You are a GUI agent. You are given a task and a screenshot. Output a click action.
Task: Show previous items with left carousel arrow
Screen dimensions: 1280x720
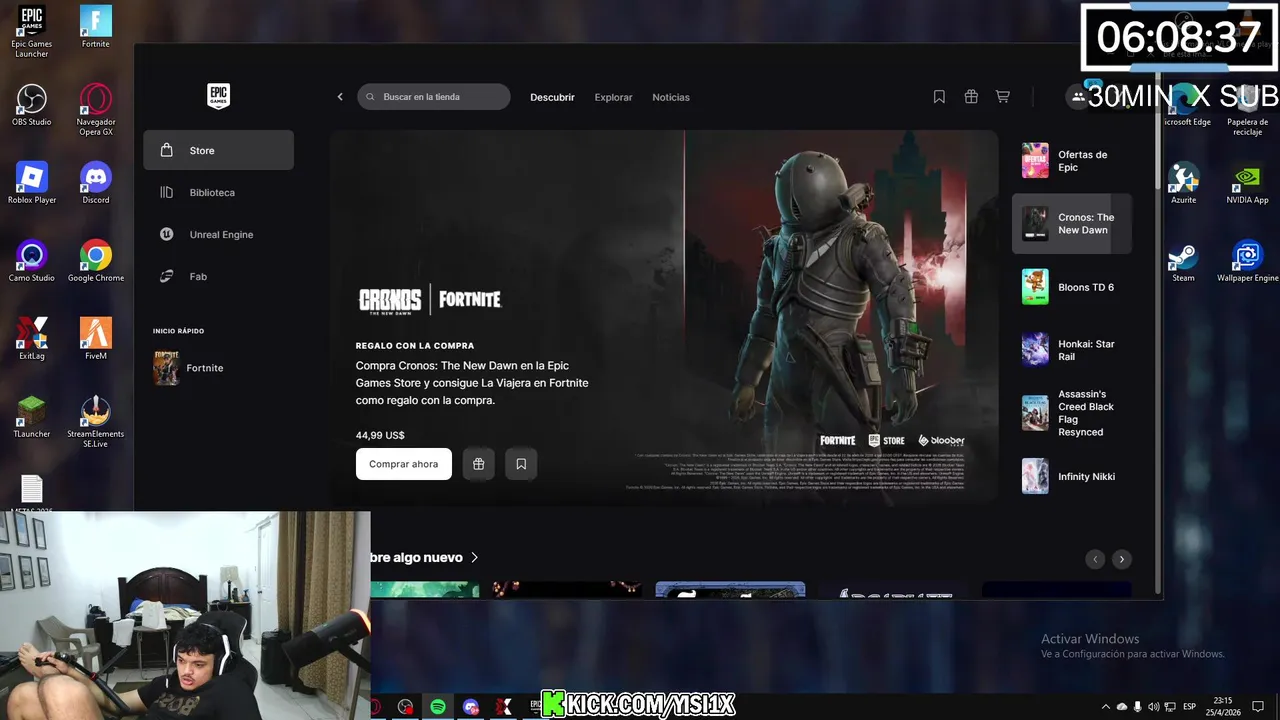1095,559
